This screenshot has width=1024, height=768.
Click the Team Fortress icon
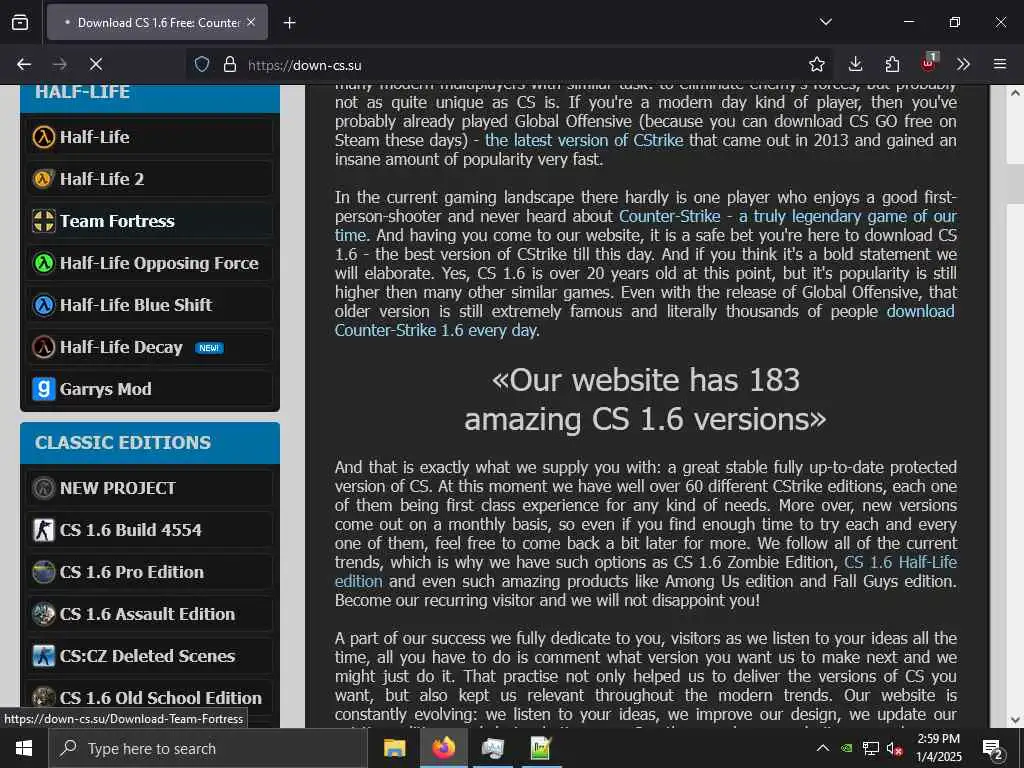(x=44, y=221)
